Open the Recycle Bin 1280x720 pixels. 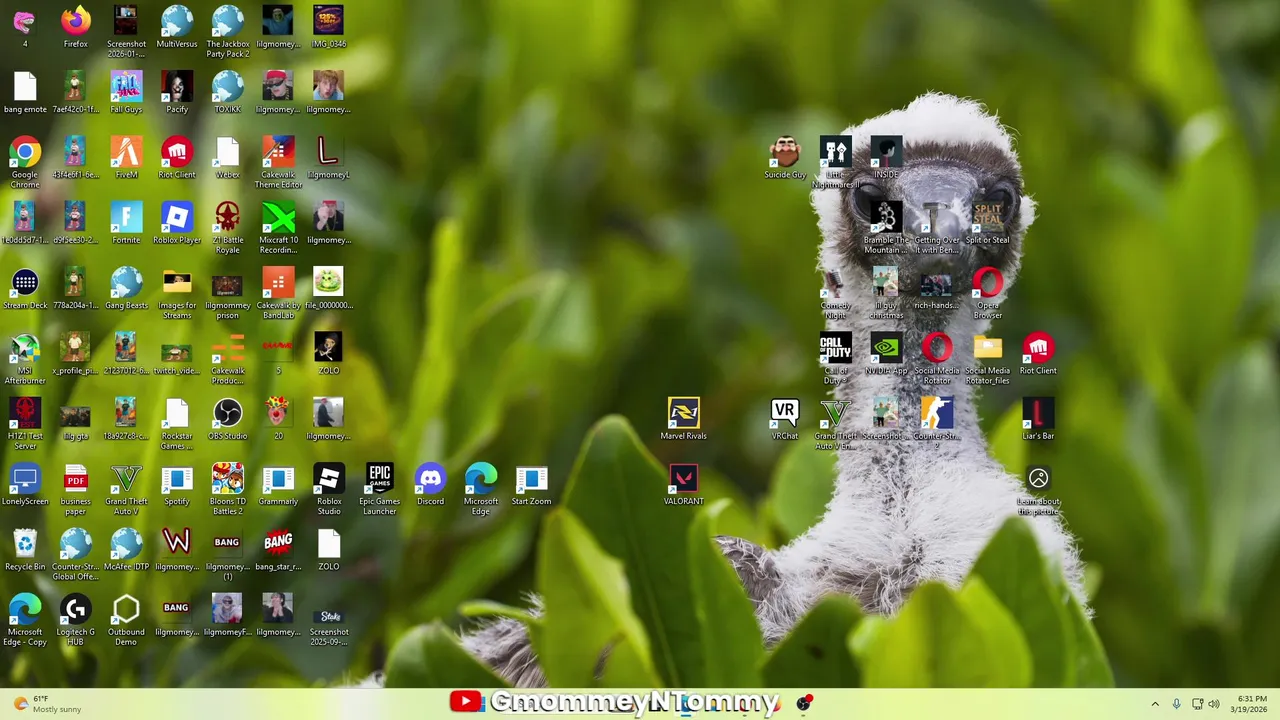pos(25,549)
